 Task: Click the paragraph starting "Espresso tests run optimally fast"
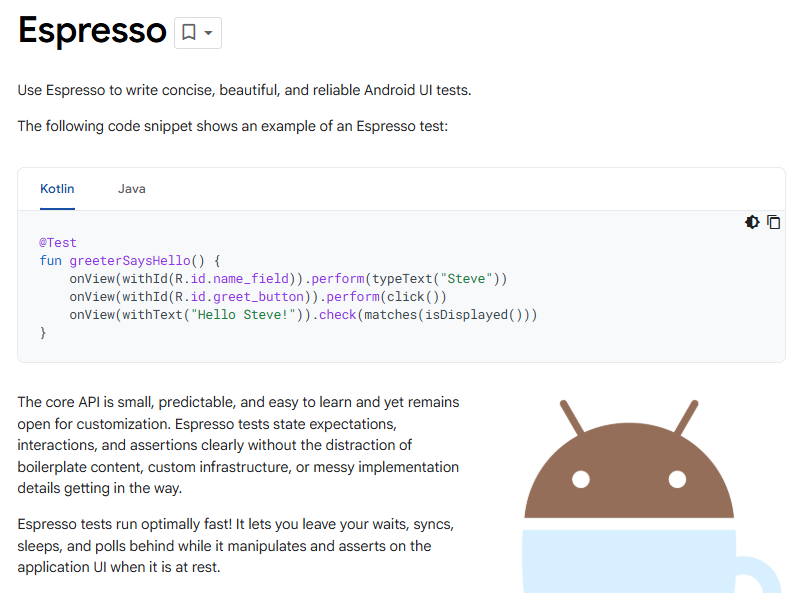coord(236,546)
